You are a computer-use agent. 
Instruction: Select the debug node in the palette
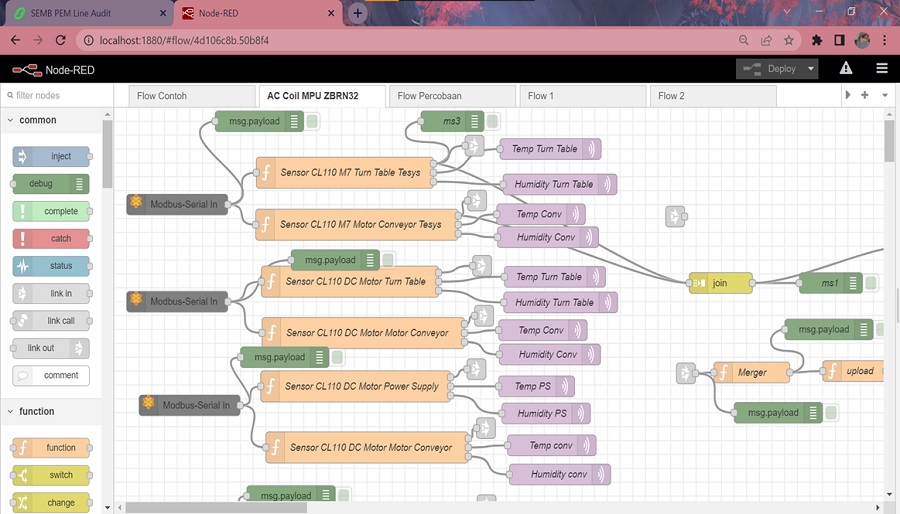[51, 184]
